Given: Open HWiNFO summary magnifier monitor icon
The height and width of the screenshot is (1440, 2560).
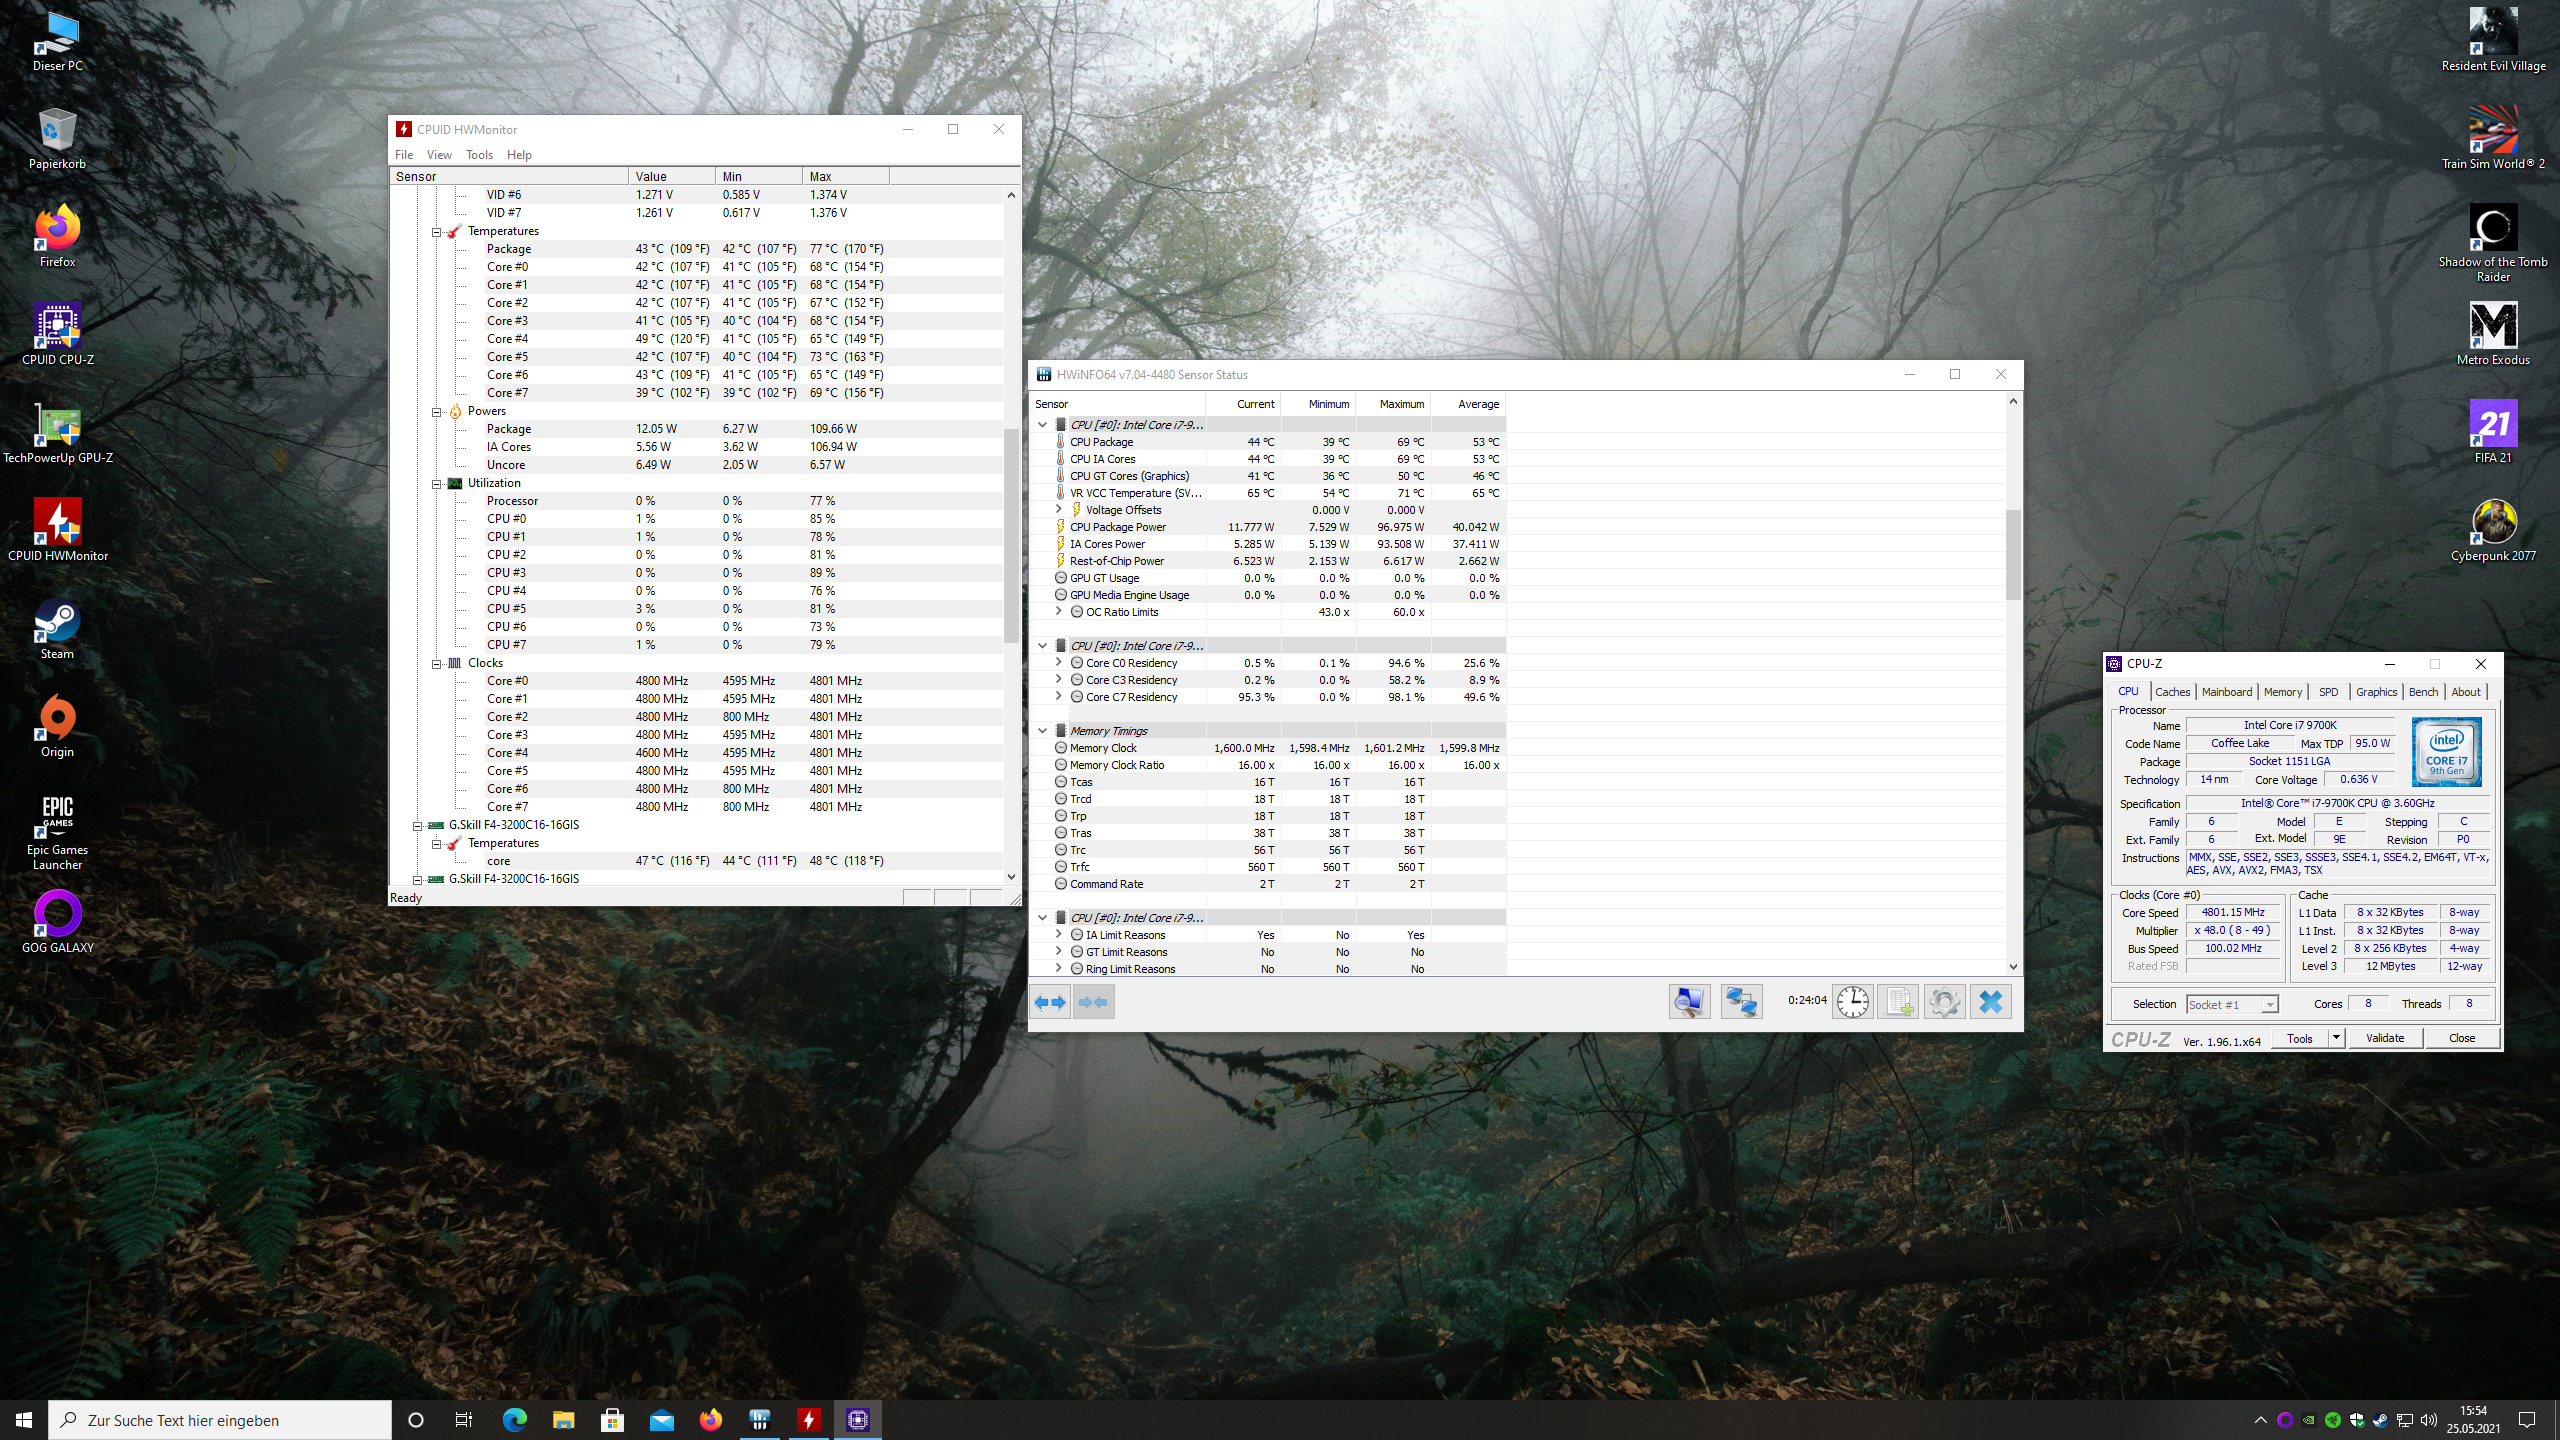Looking at the screenshot, I should click(1689, 1002).
